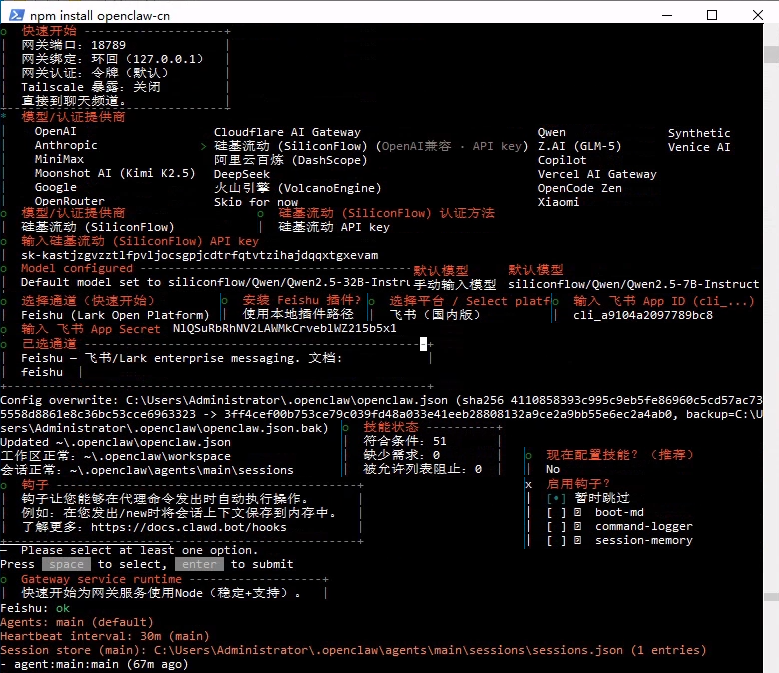Select Moonshot AI (Kimi K2.5) option
Image resolution: width=779 pixels, height=673 pixels.
click(x=115, y=173)
